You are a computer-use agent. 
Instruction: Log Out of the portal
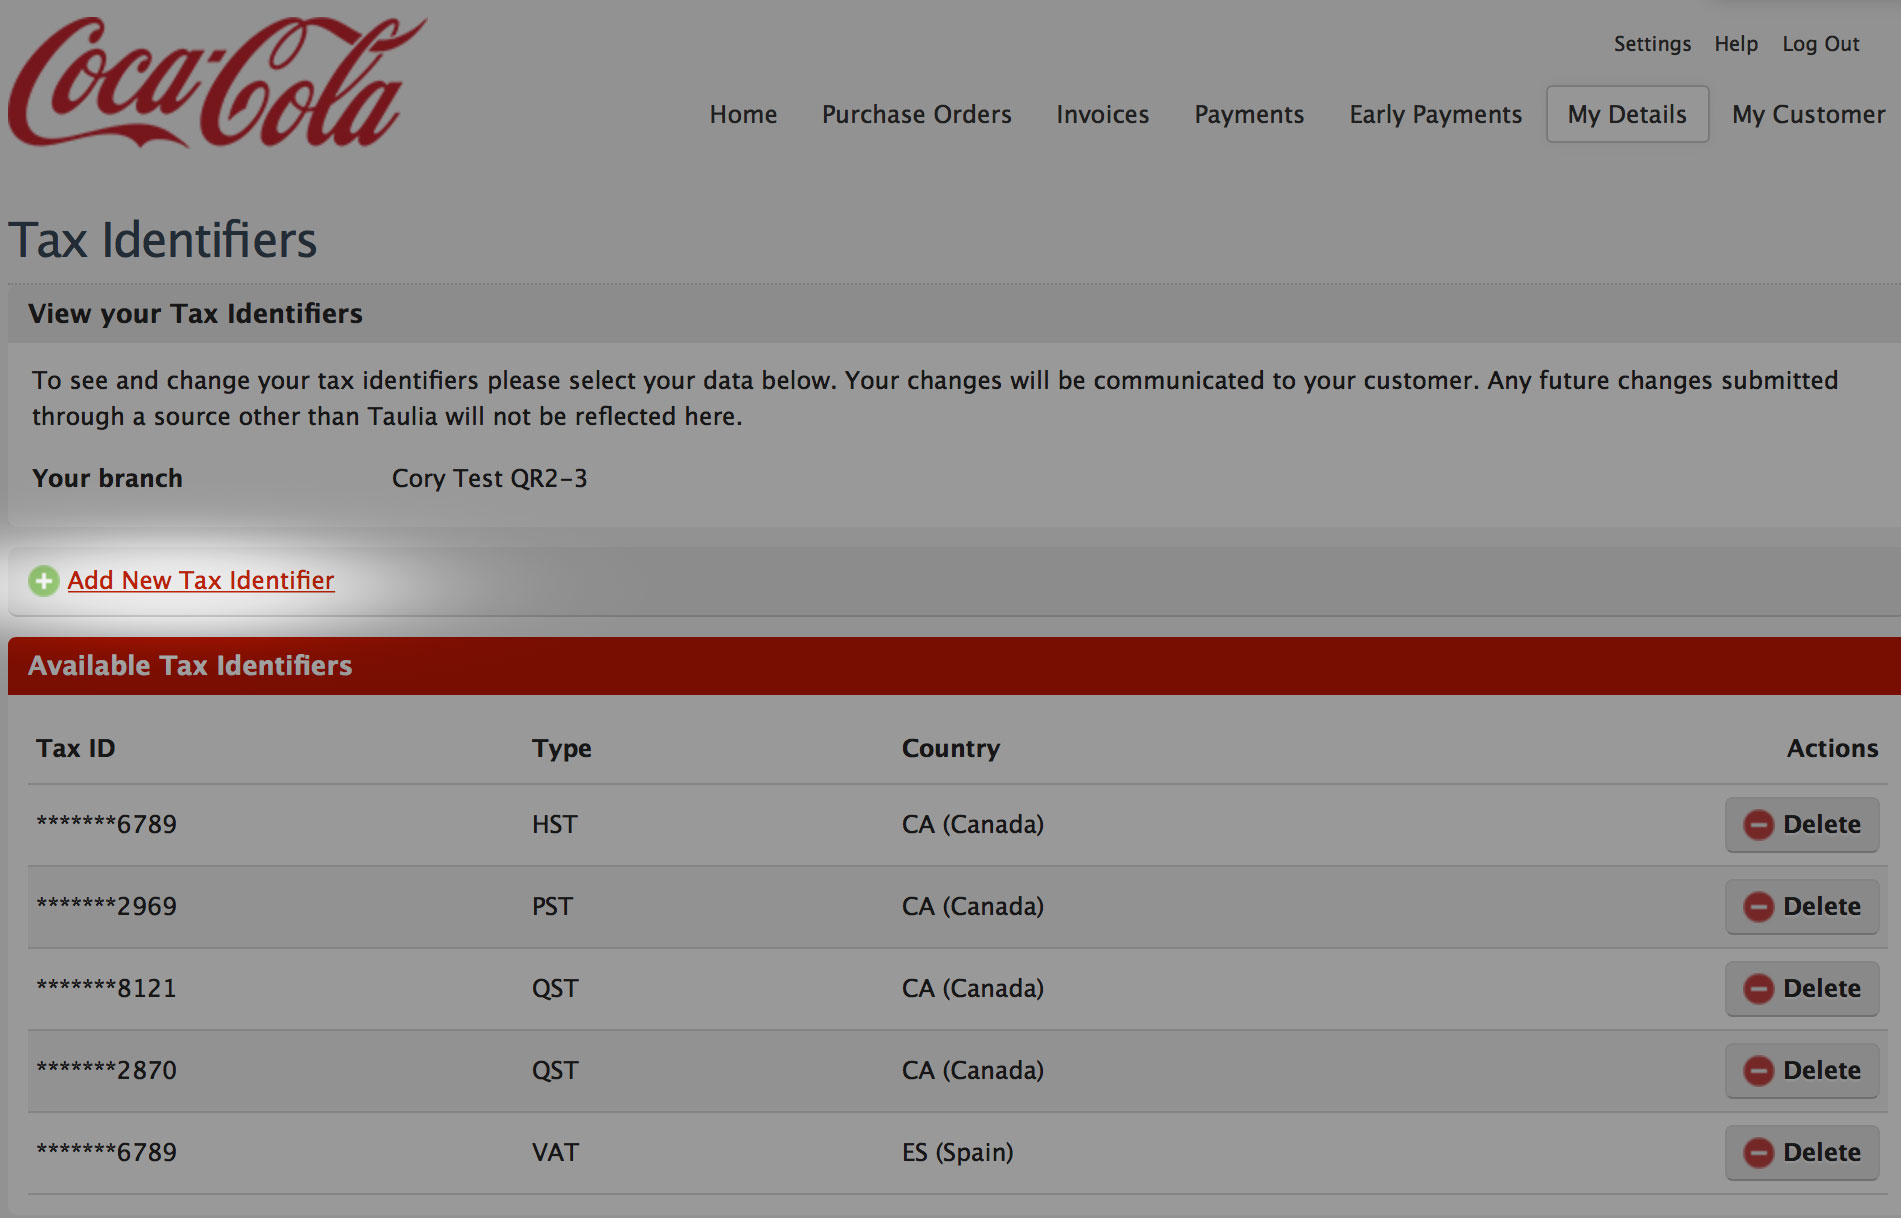coord(1820,44)
